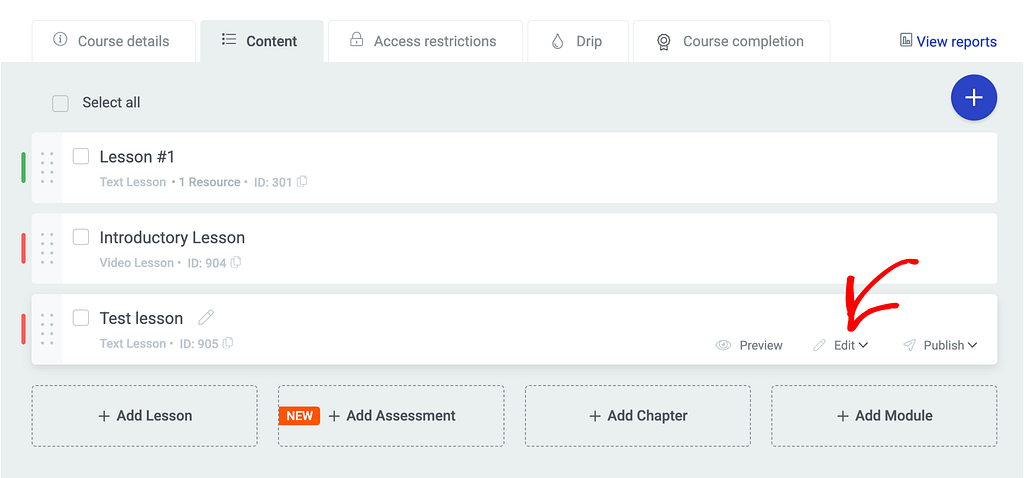Go to the Drip tab

[578, 41]
